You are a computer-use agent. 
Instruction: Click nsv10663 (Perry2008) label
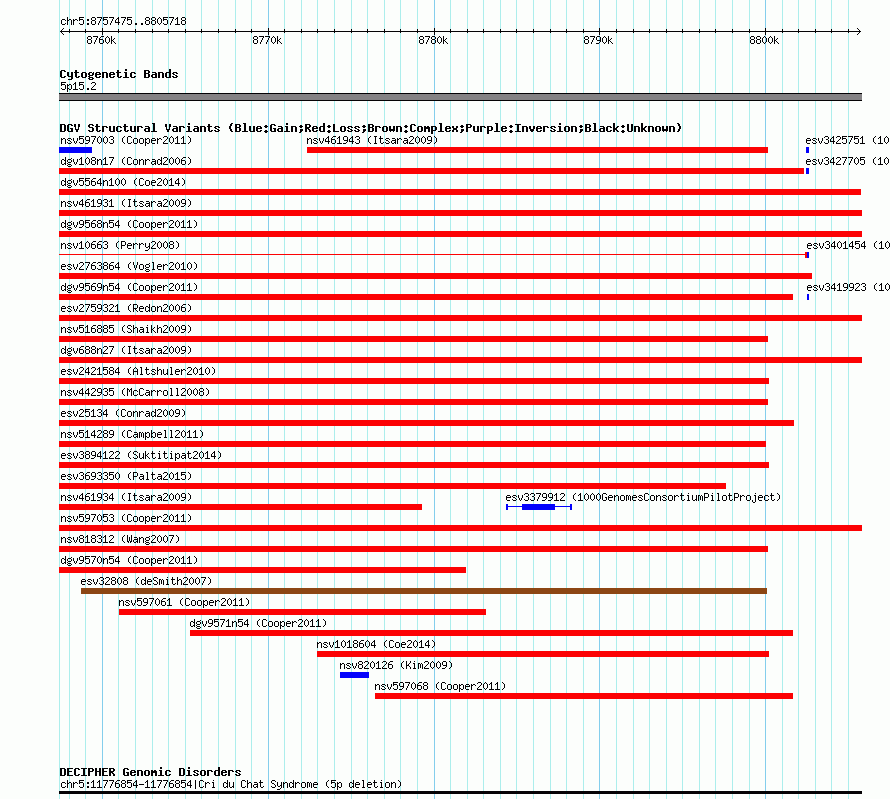click(x=120, y=245)
